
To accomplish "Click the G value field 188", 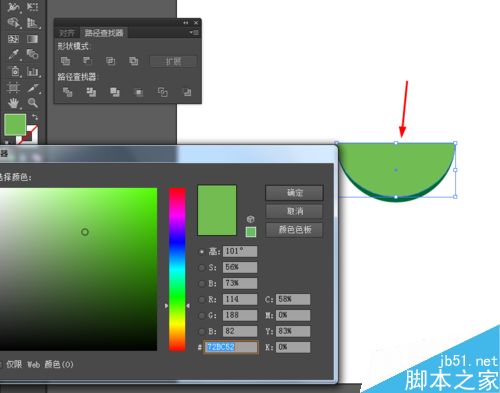I will pyautogui.click(x=240, y=315).
